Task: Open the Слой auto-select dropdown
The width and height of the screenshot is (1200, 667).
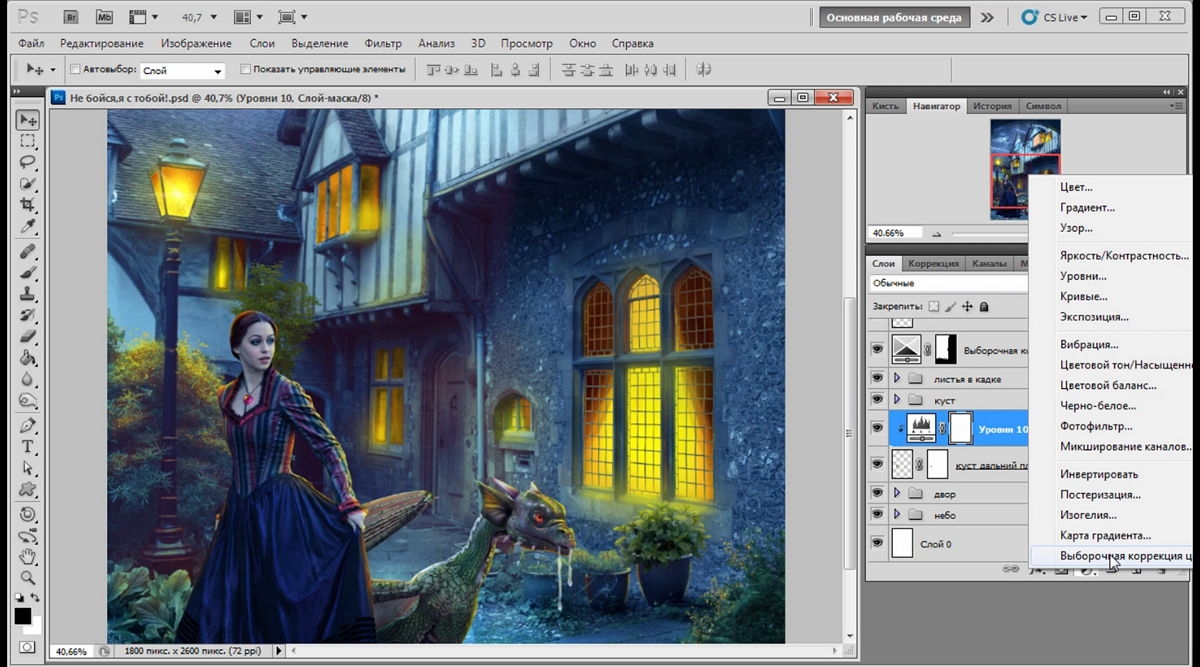Action: (182, 71)
